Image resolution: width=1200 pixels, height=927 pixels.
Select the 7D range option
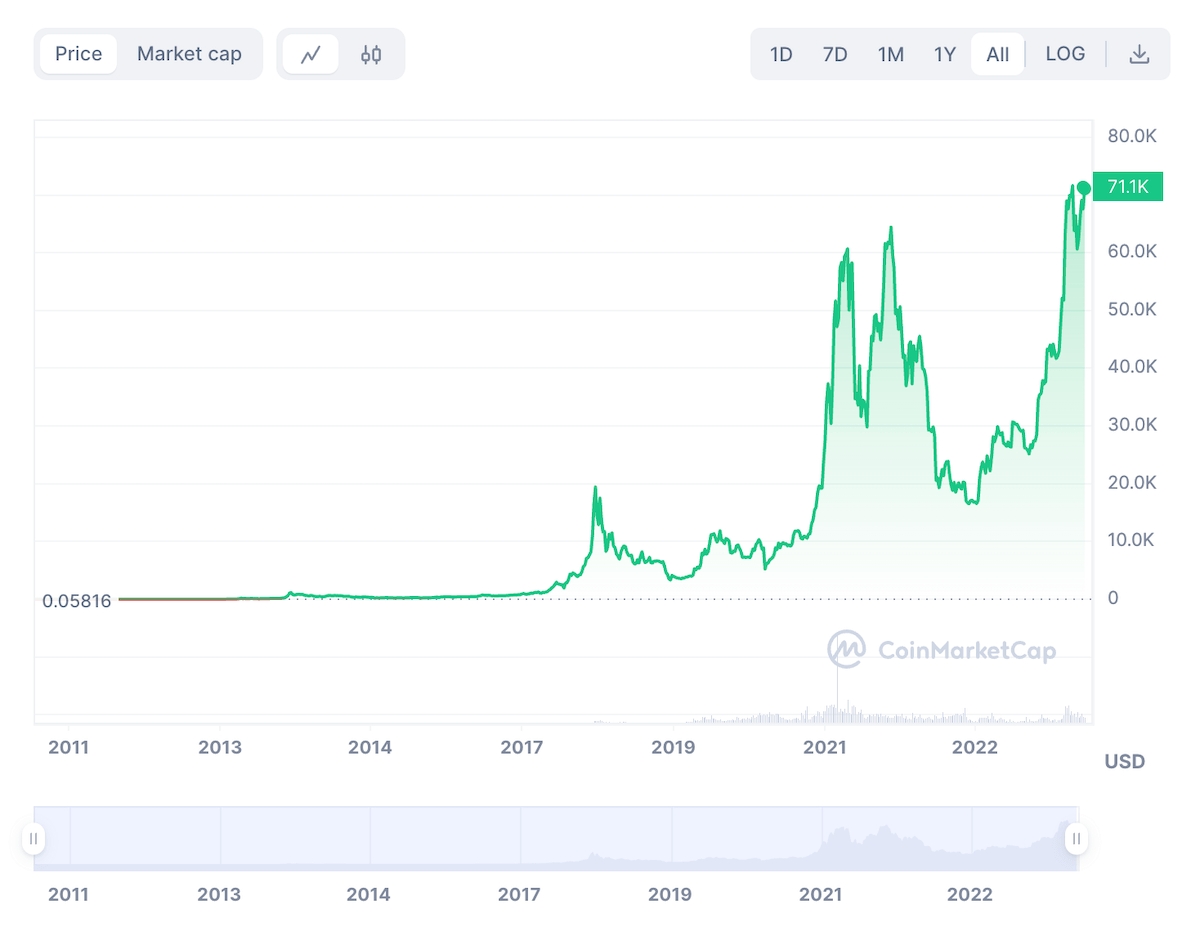(x=835, y=54)
